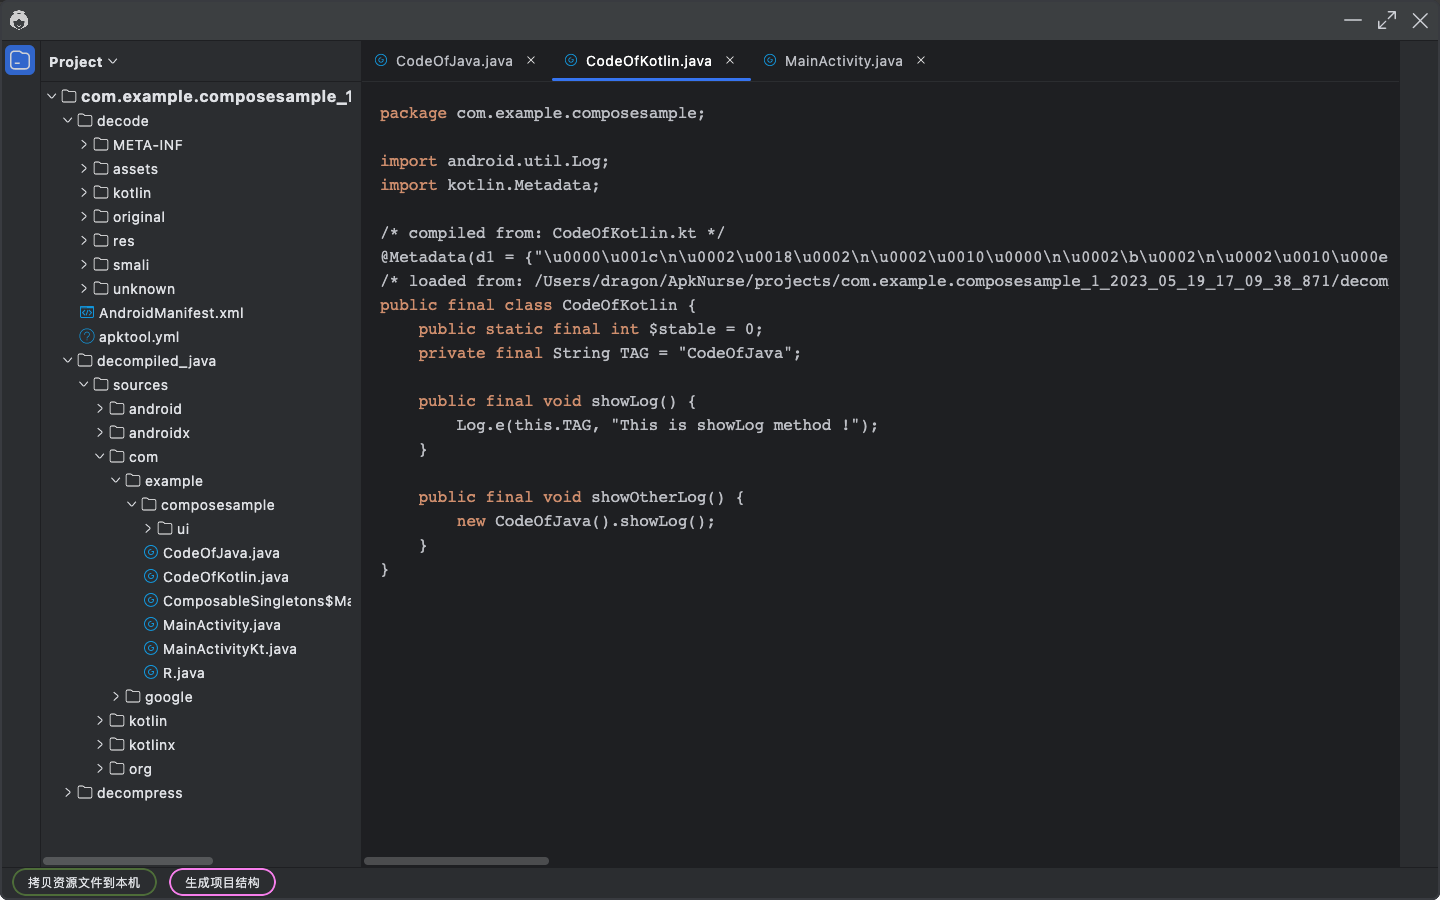Select the unknown folder icon
The height and width of the screenshot is (900, 1440).
pos(101,288)
